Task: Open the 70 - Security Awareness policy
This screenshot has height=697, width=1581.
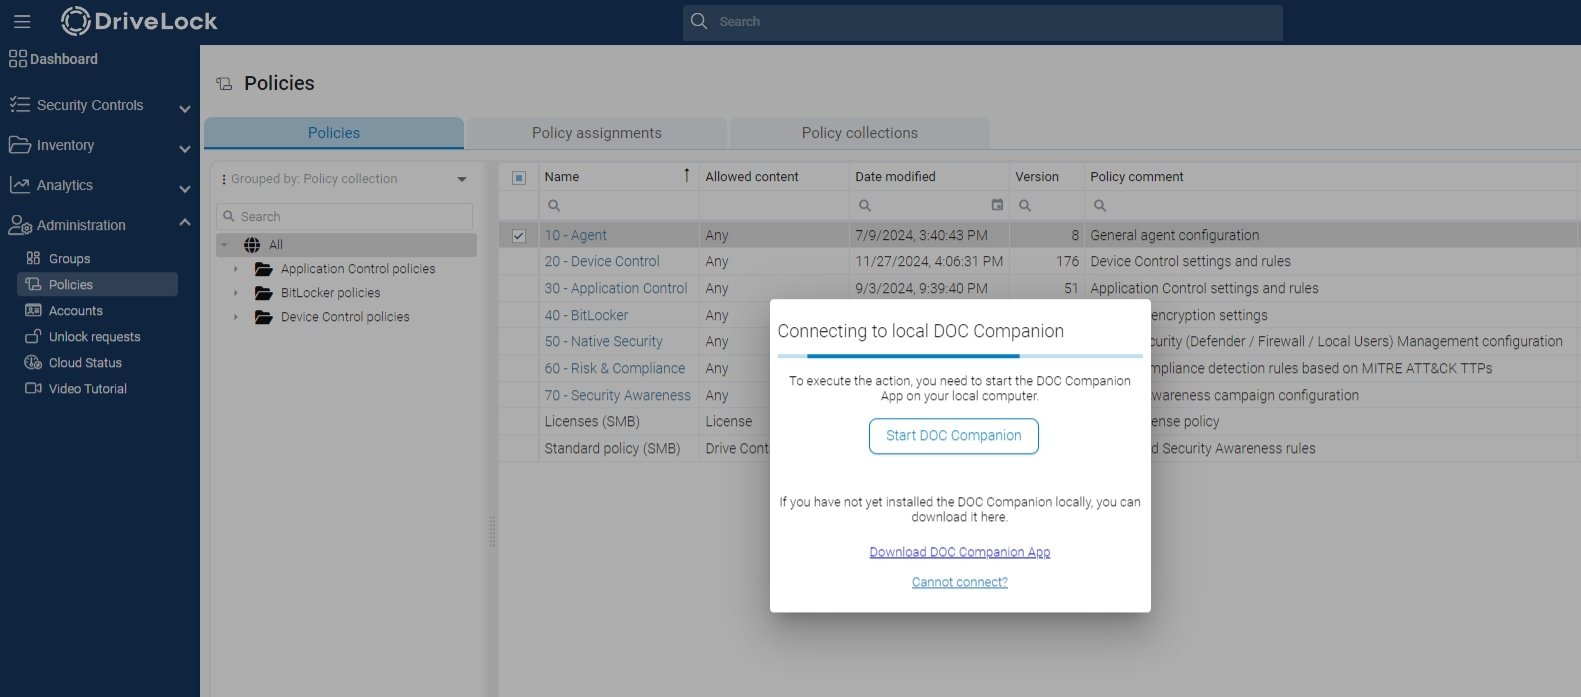Action: (x=617, y=395)
